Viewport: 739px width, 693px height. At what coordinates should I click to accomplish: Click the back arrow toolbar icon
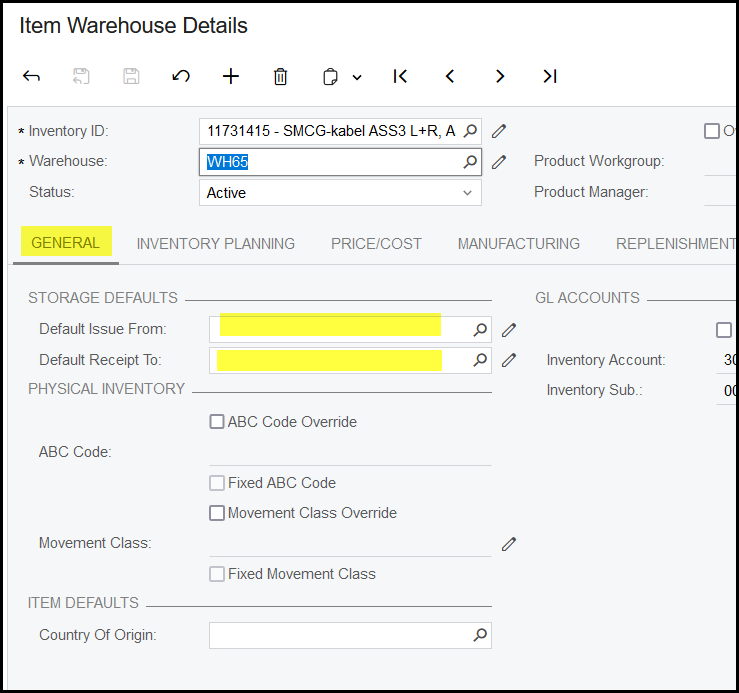pos(31,76)
